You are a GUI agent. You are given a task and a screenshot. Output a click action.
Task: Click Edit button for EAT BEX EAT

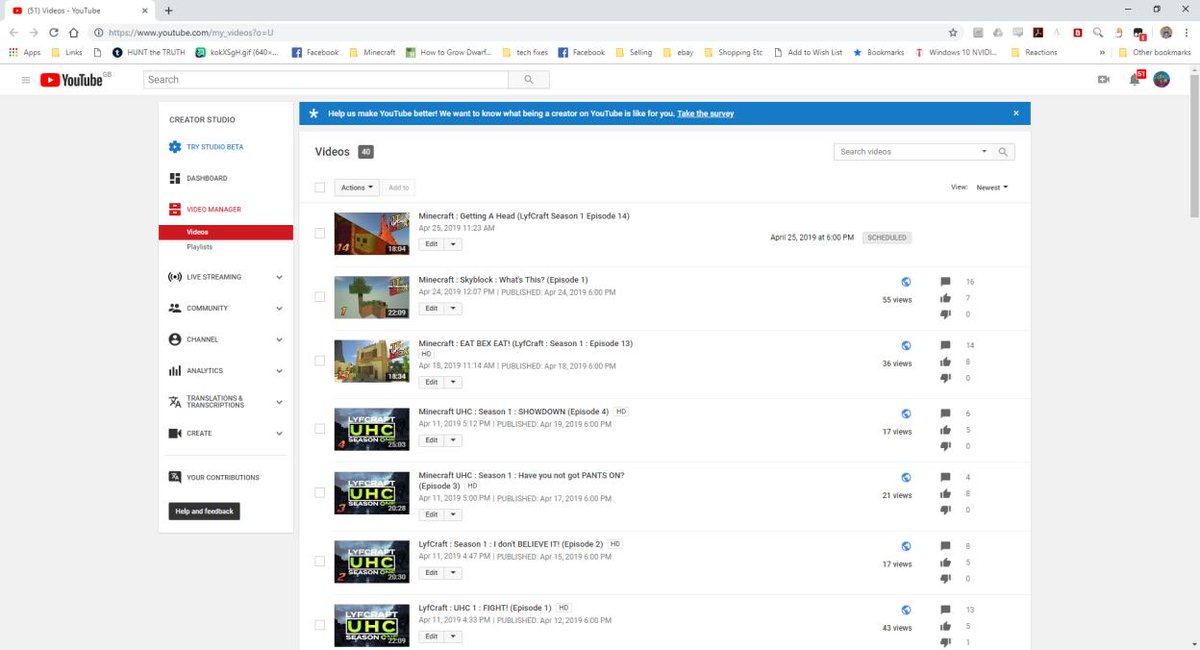[431, 382]
